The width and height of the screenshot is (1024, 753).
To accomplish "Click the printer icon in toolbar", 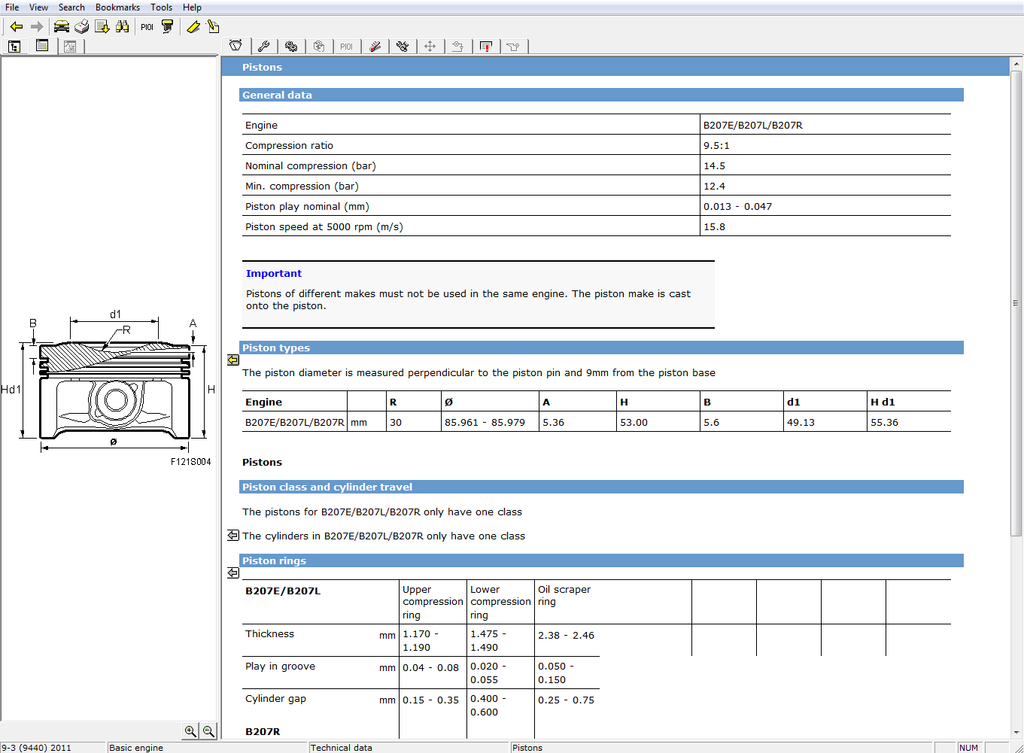I will [82, 26].
